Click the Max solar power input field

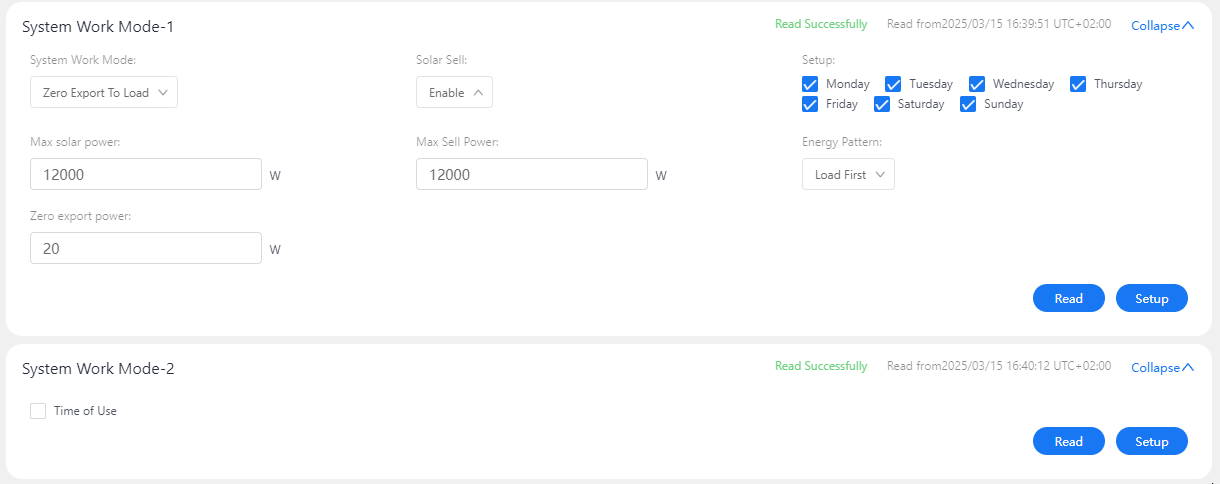point(146,174)
